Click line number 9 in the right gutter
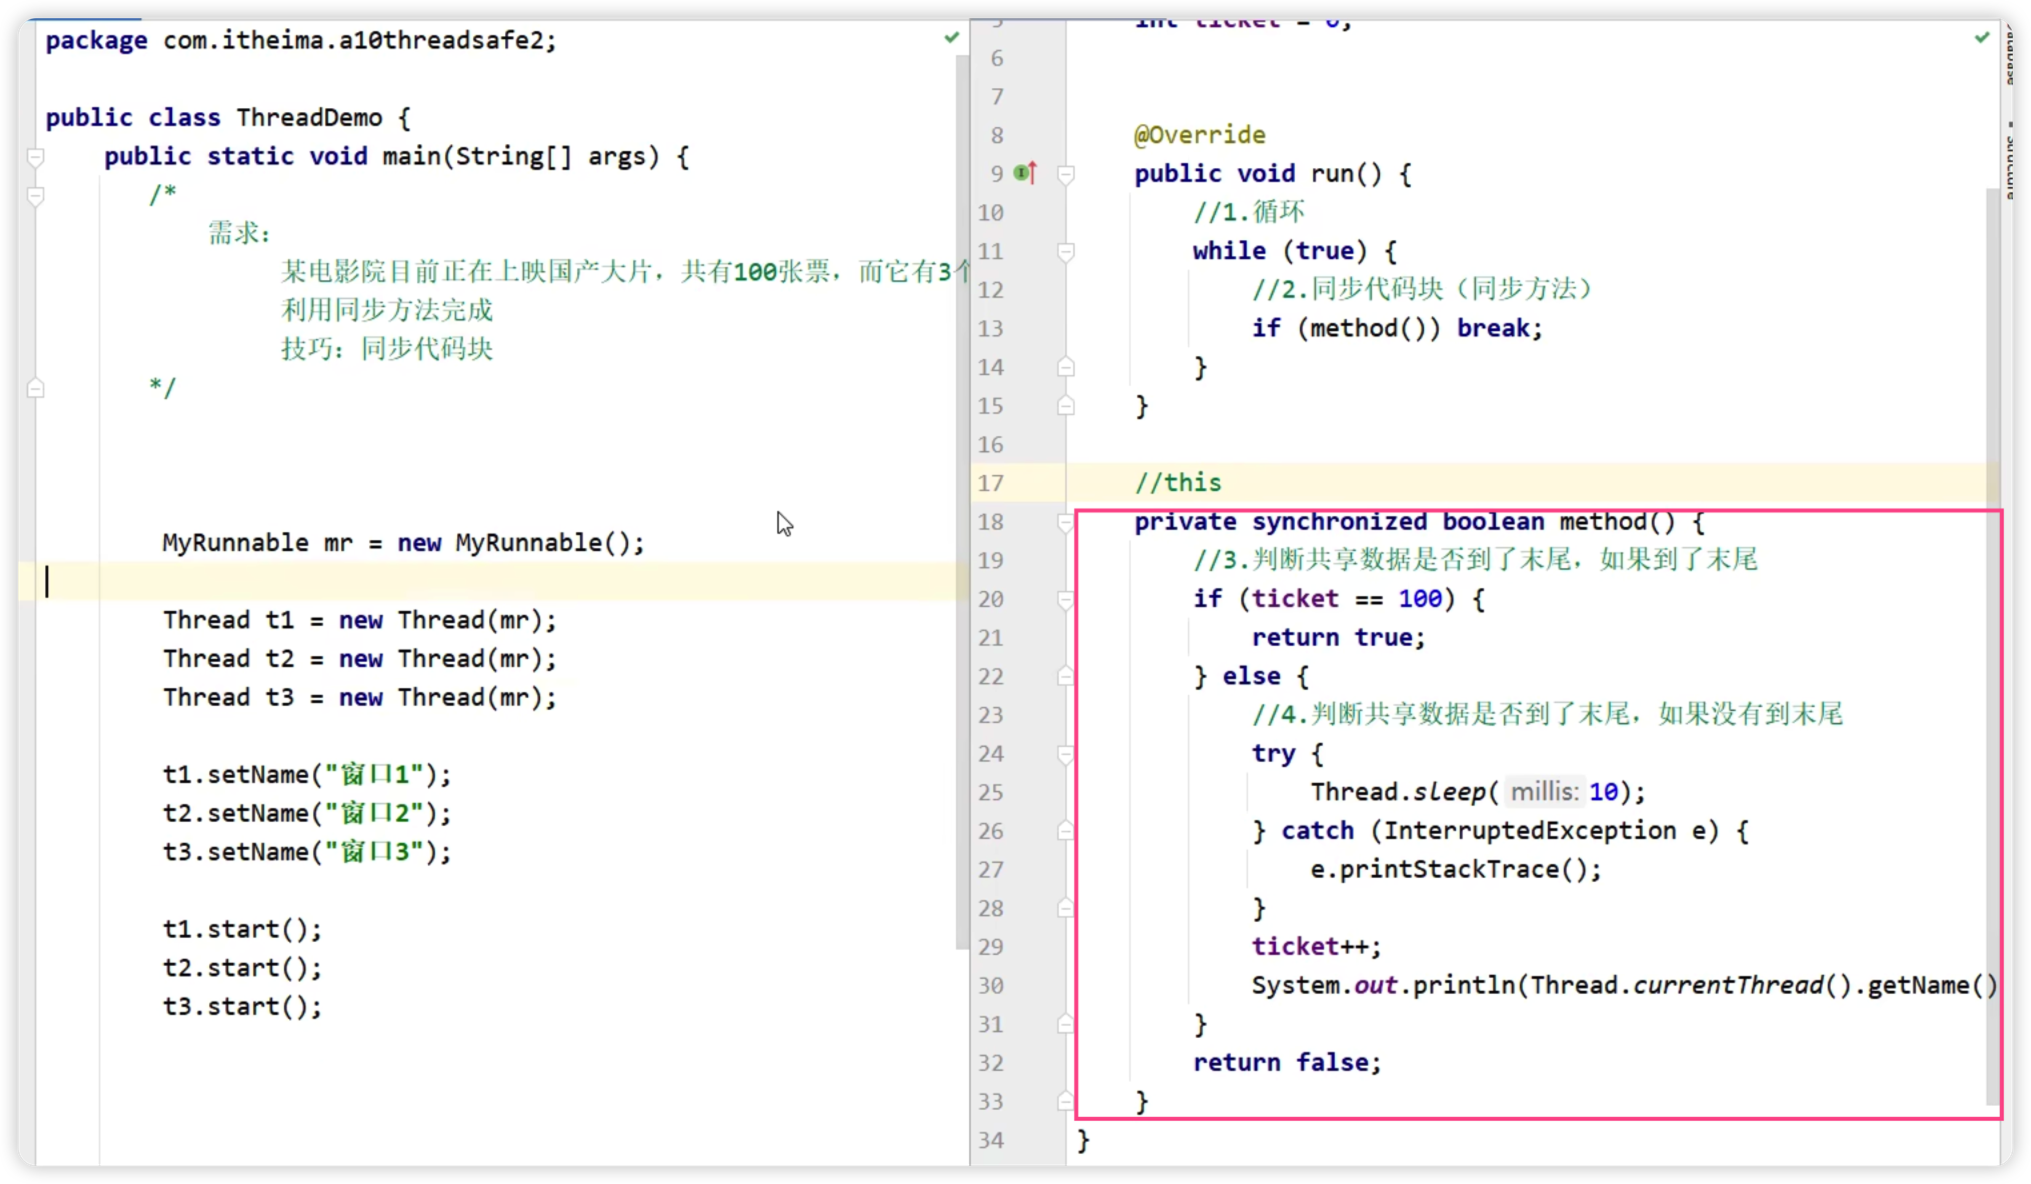 pos(997,174)
